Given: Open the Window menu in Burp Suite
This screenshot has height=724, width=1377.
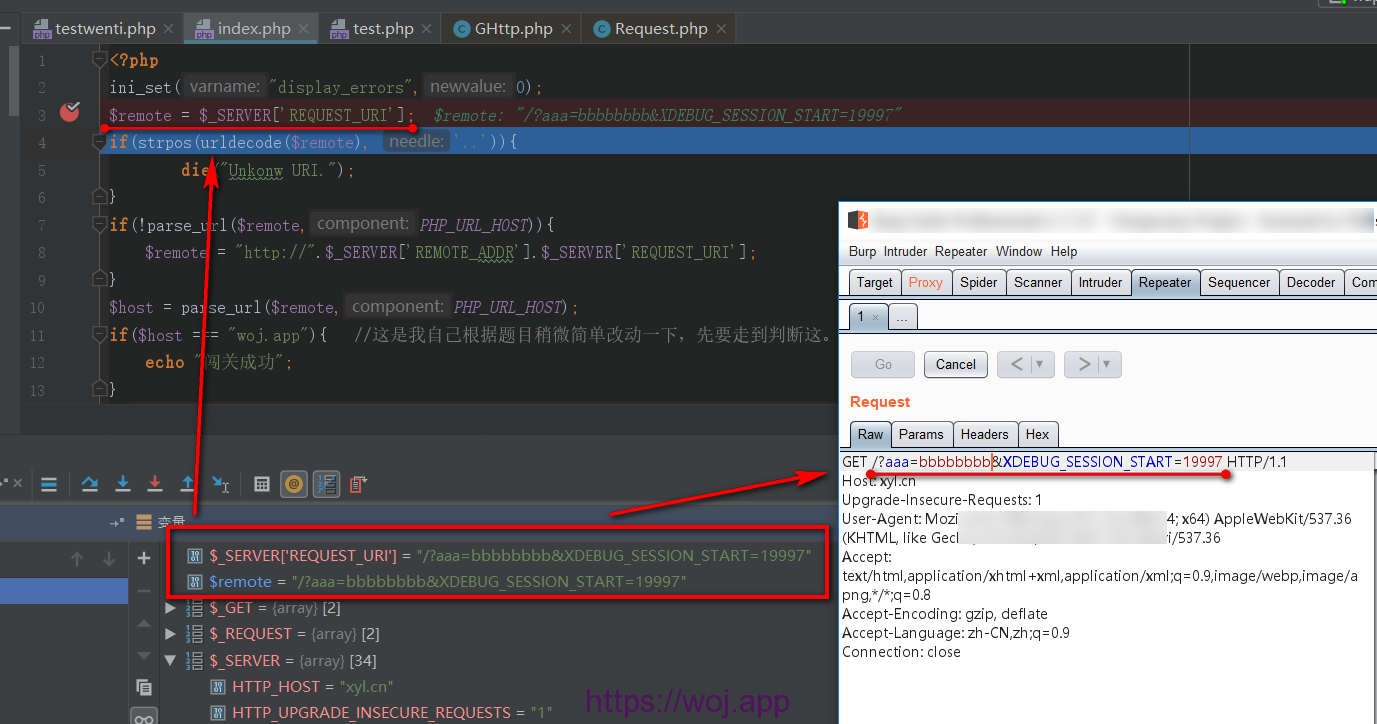Looking at the screenshot, I should click(1019, 251).
